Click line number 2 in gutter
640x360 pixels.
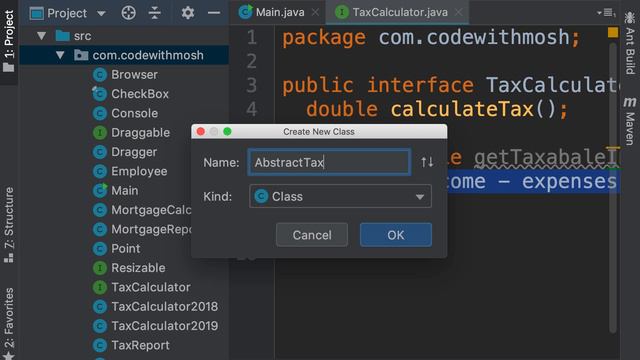[x=251, y=61]
